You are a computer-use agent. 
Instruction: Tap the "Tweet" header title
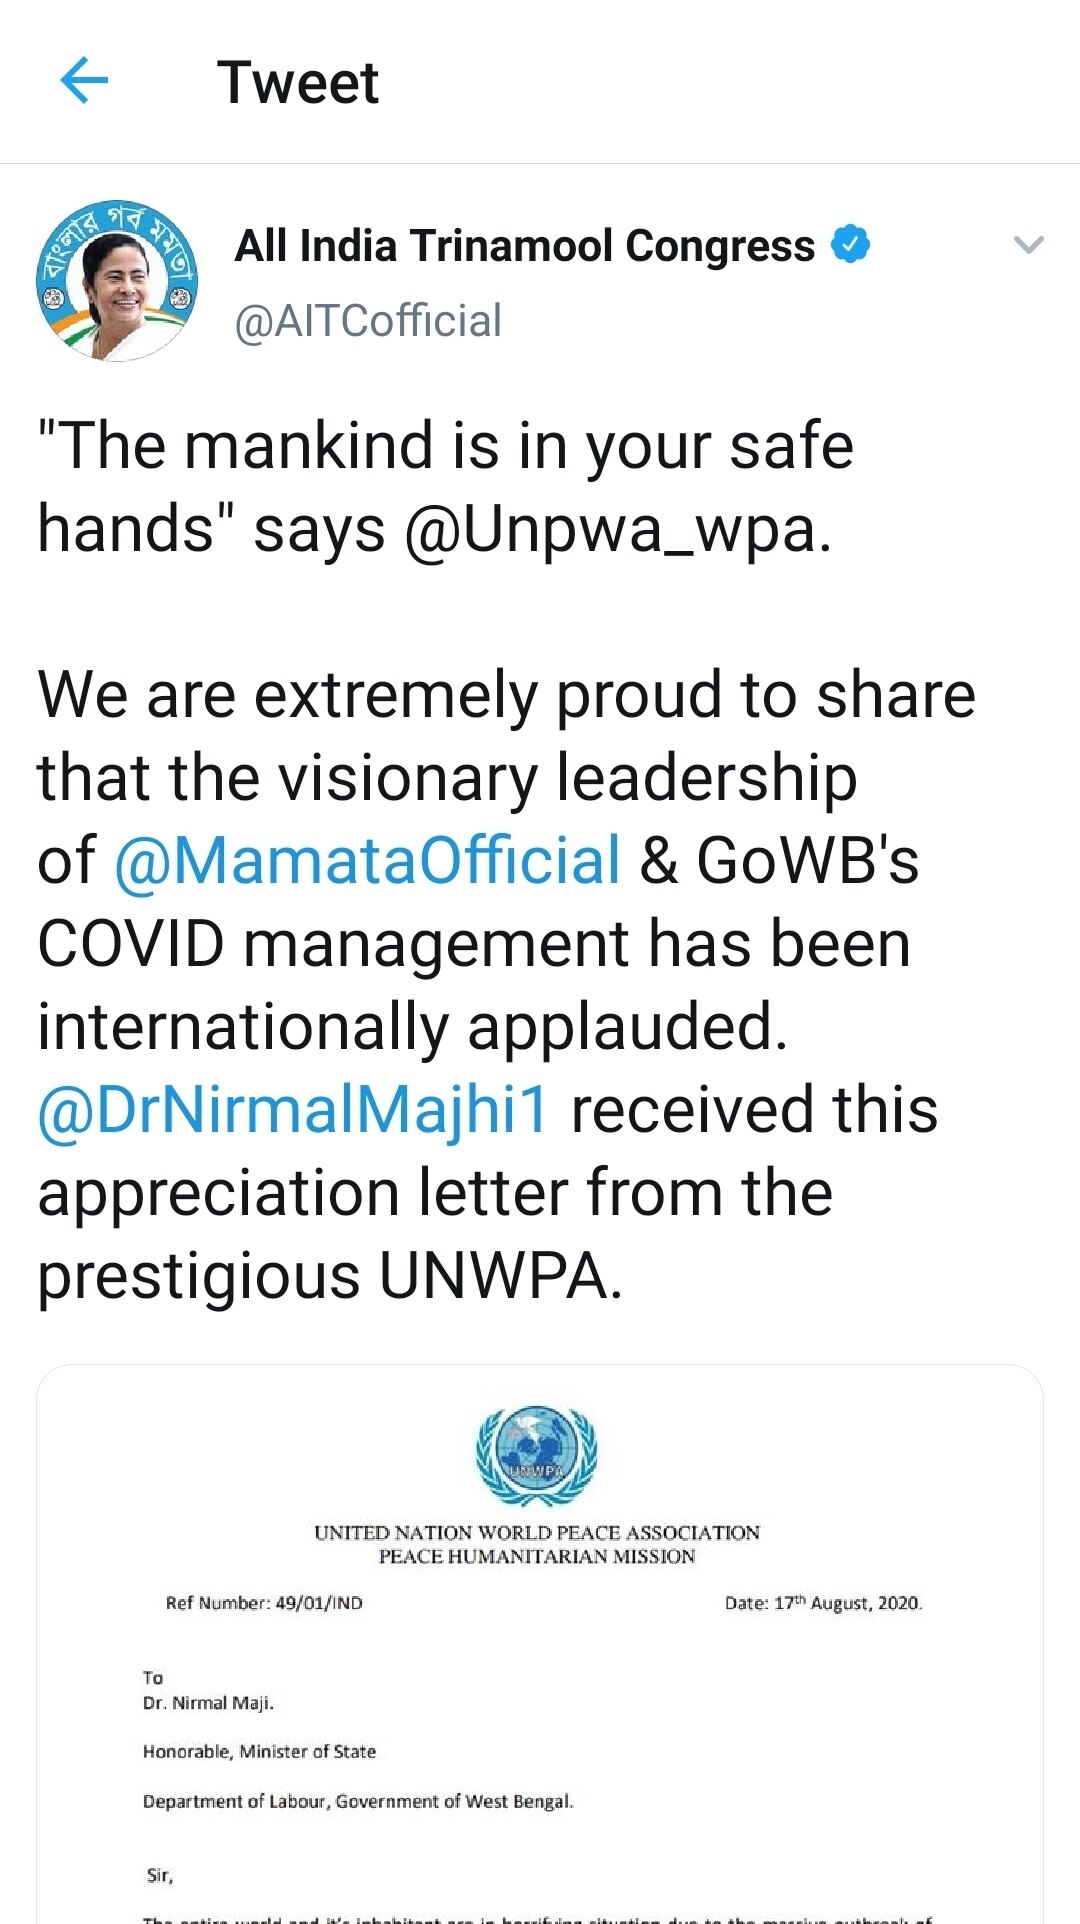[x=298, y=82]
